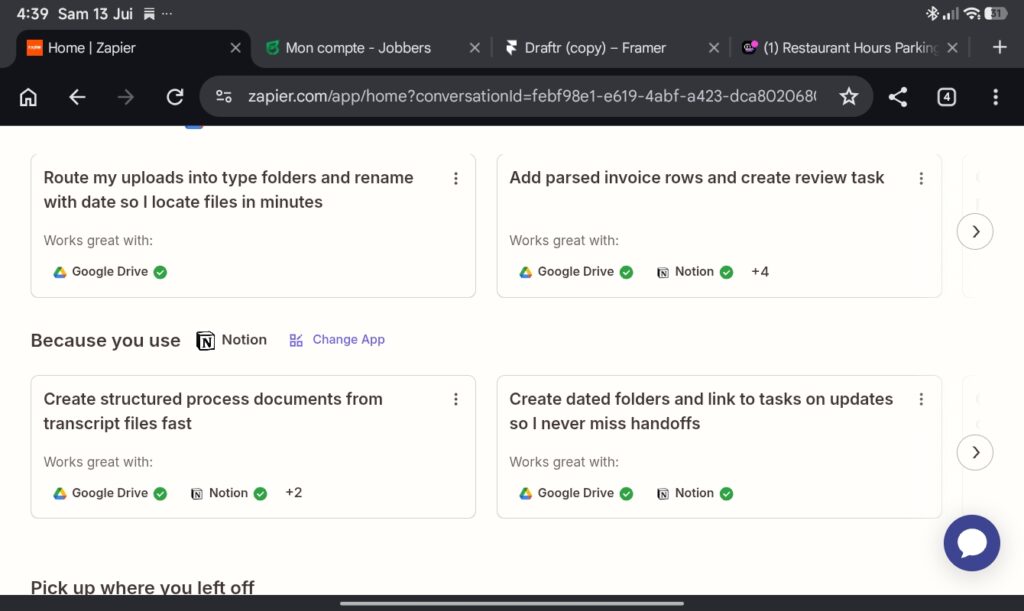Tap the battery indicator
The height and width of the screenshot is (611, 1024).
(995, 13)
